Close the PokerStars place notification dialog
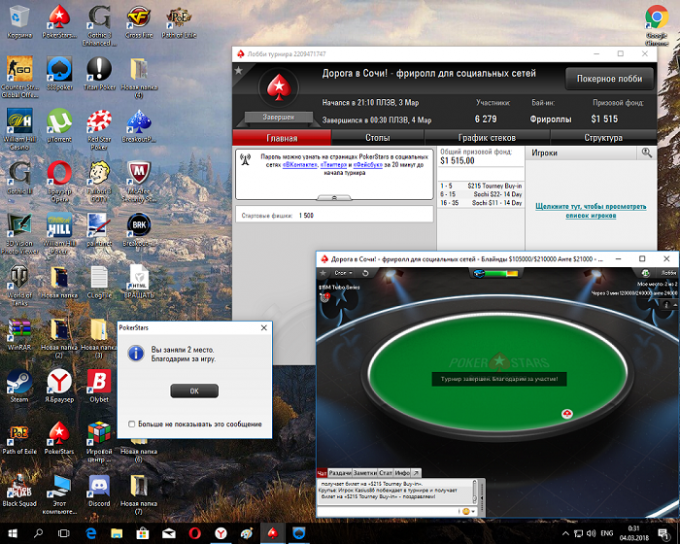The height and width of the screenshot is (544, 680). tap(264, 328)
